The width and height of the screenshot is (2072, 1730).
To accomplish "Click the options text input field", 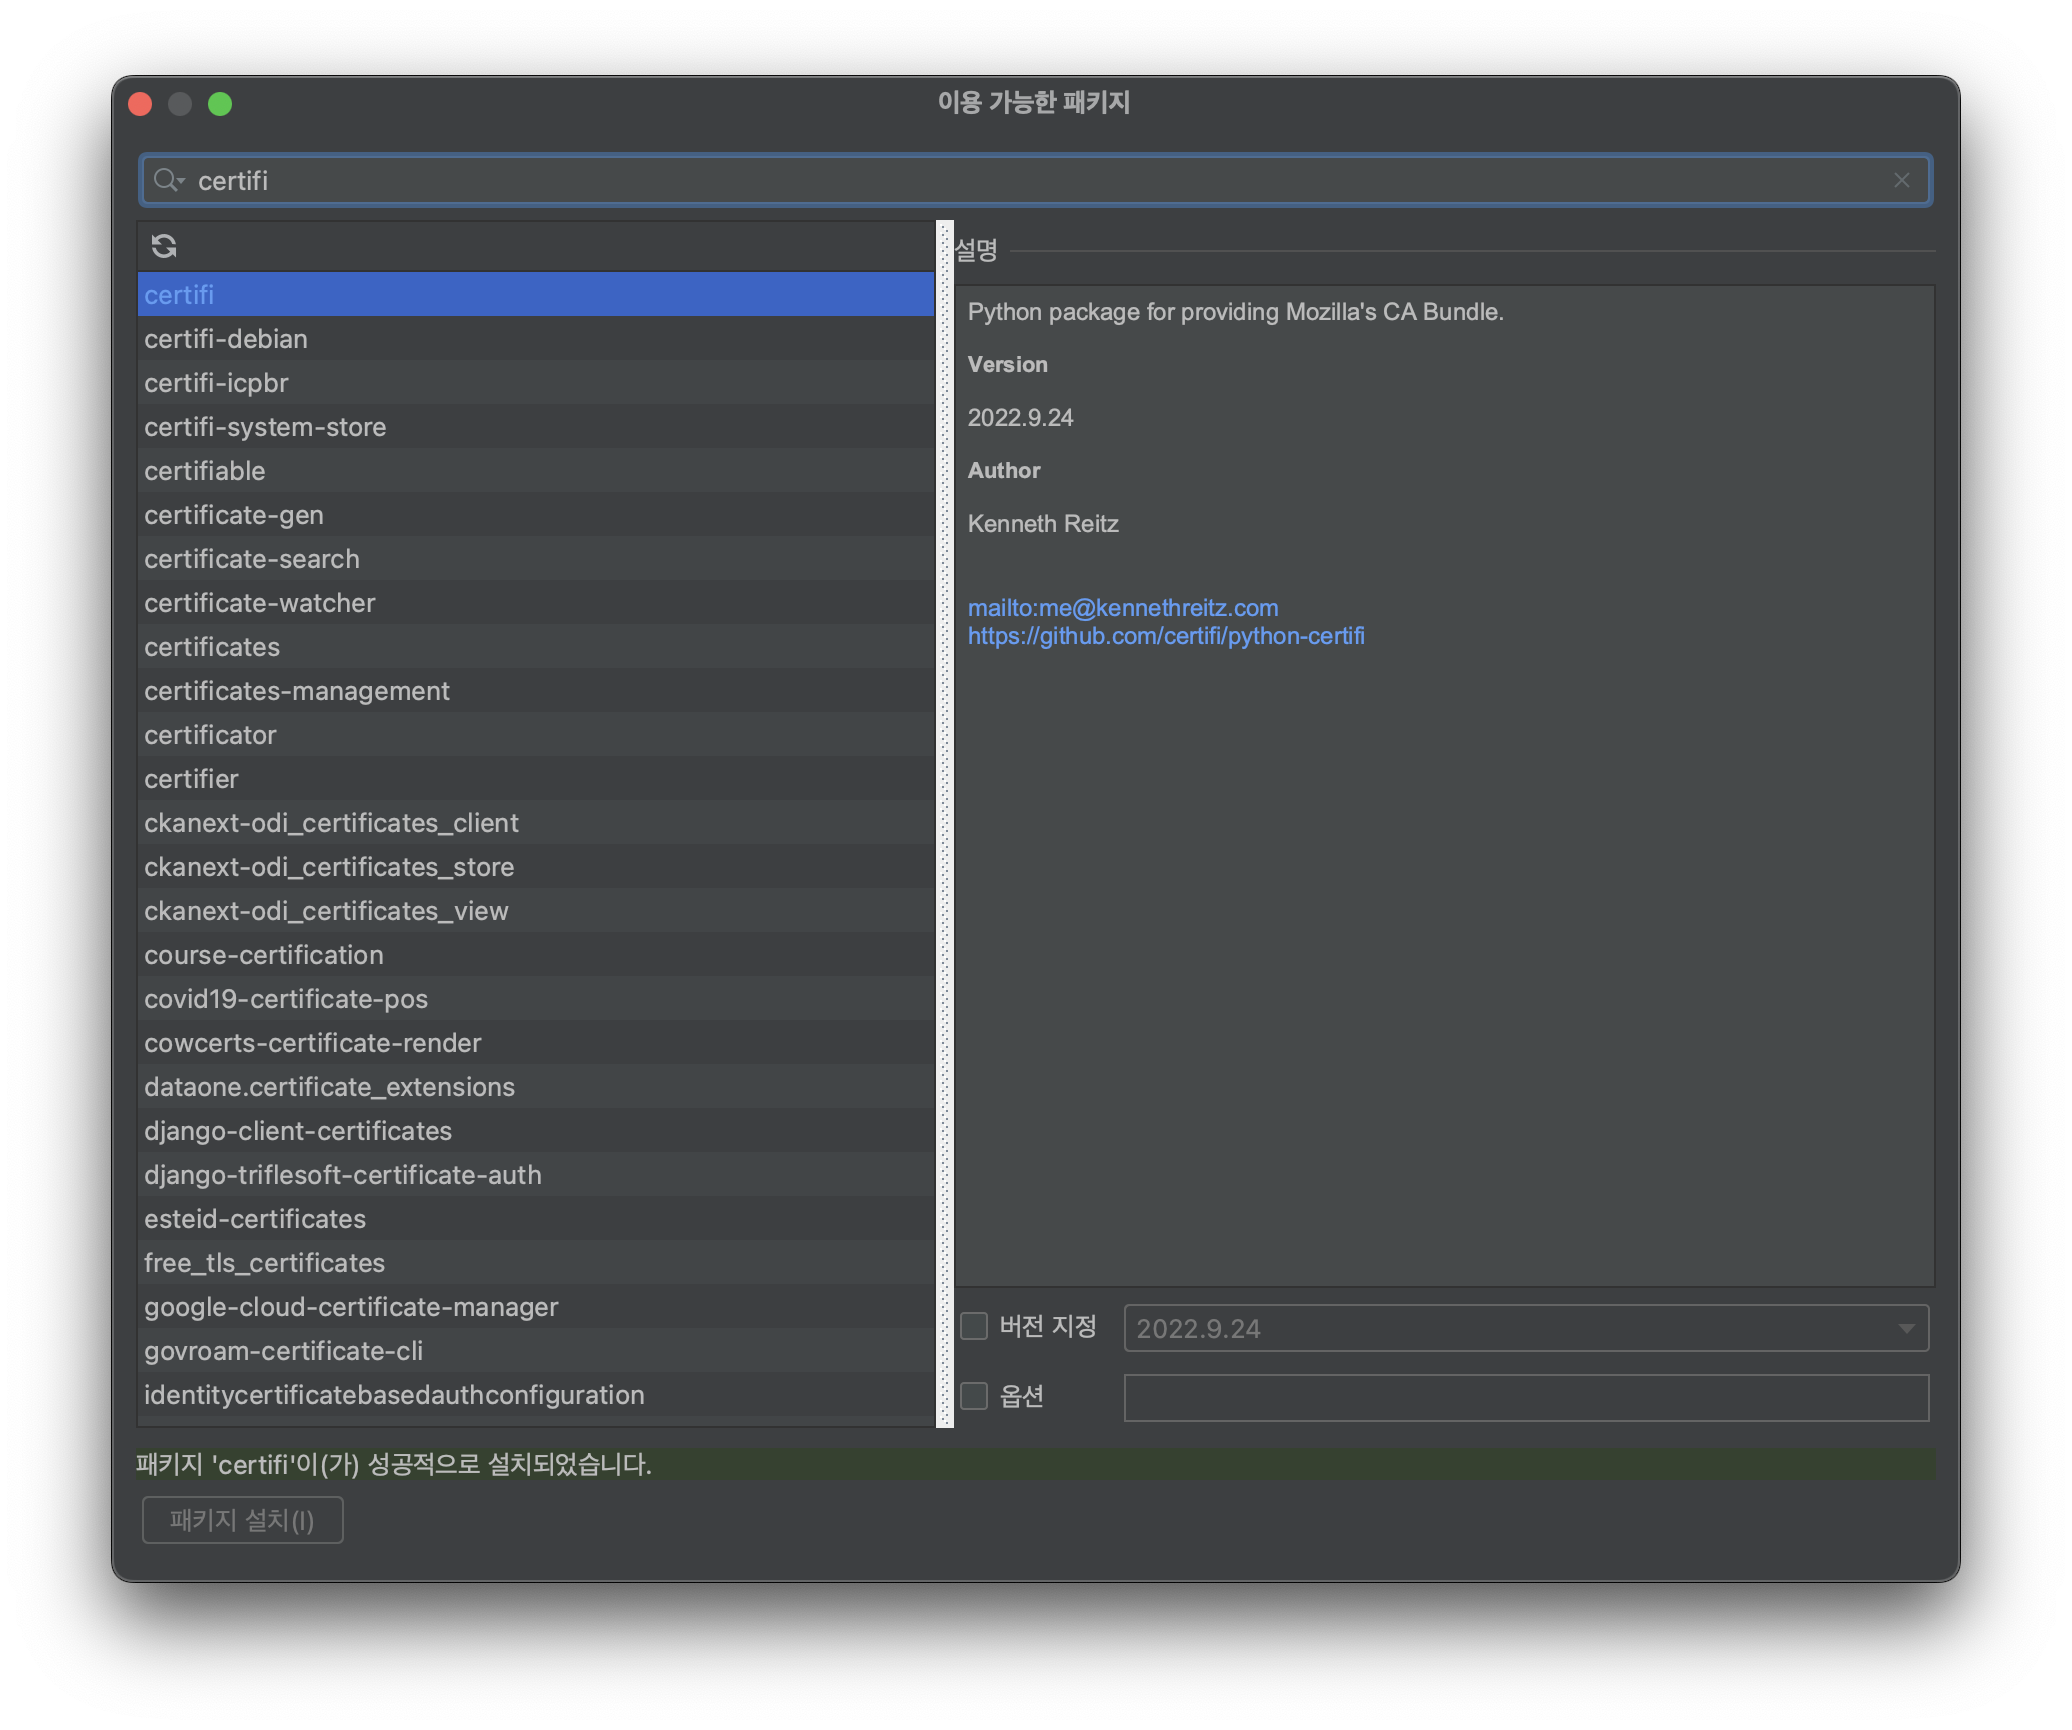I will pos(1525,1398).
